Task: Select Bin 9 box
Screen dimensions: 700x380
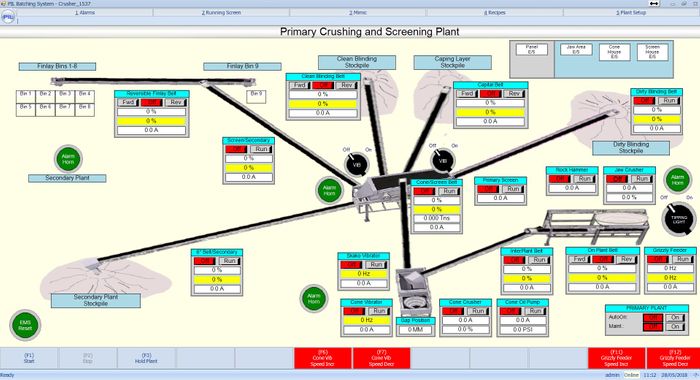Action: click(x=256, y=97)
